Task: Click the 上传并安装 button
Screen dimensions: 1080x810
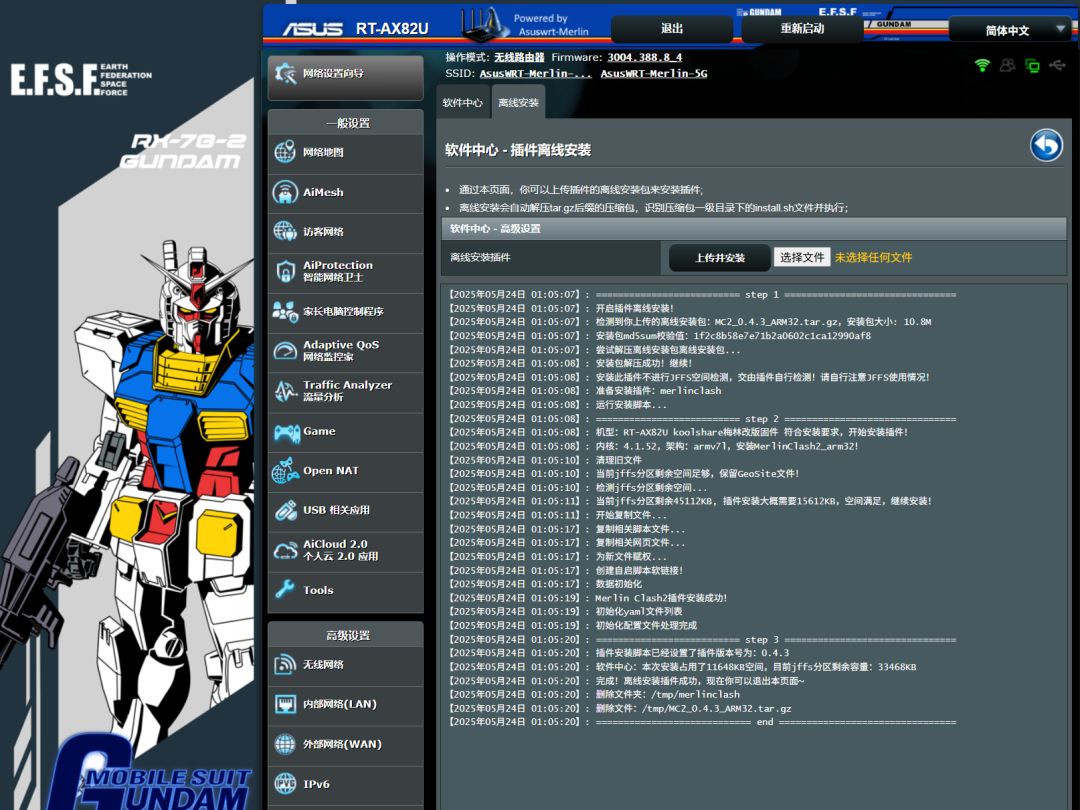Action: pos(720,258)
